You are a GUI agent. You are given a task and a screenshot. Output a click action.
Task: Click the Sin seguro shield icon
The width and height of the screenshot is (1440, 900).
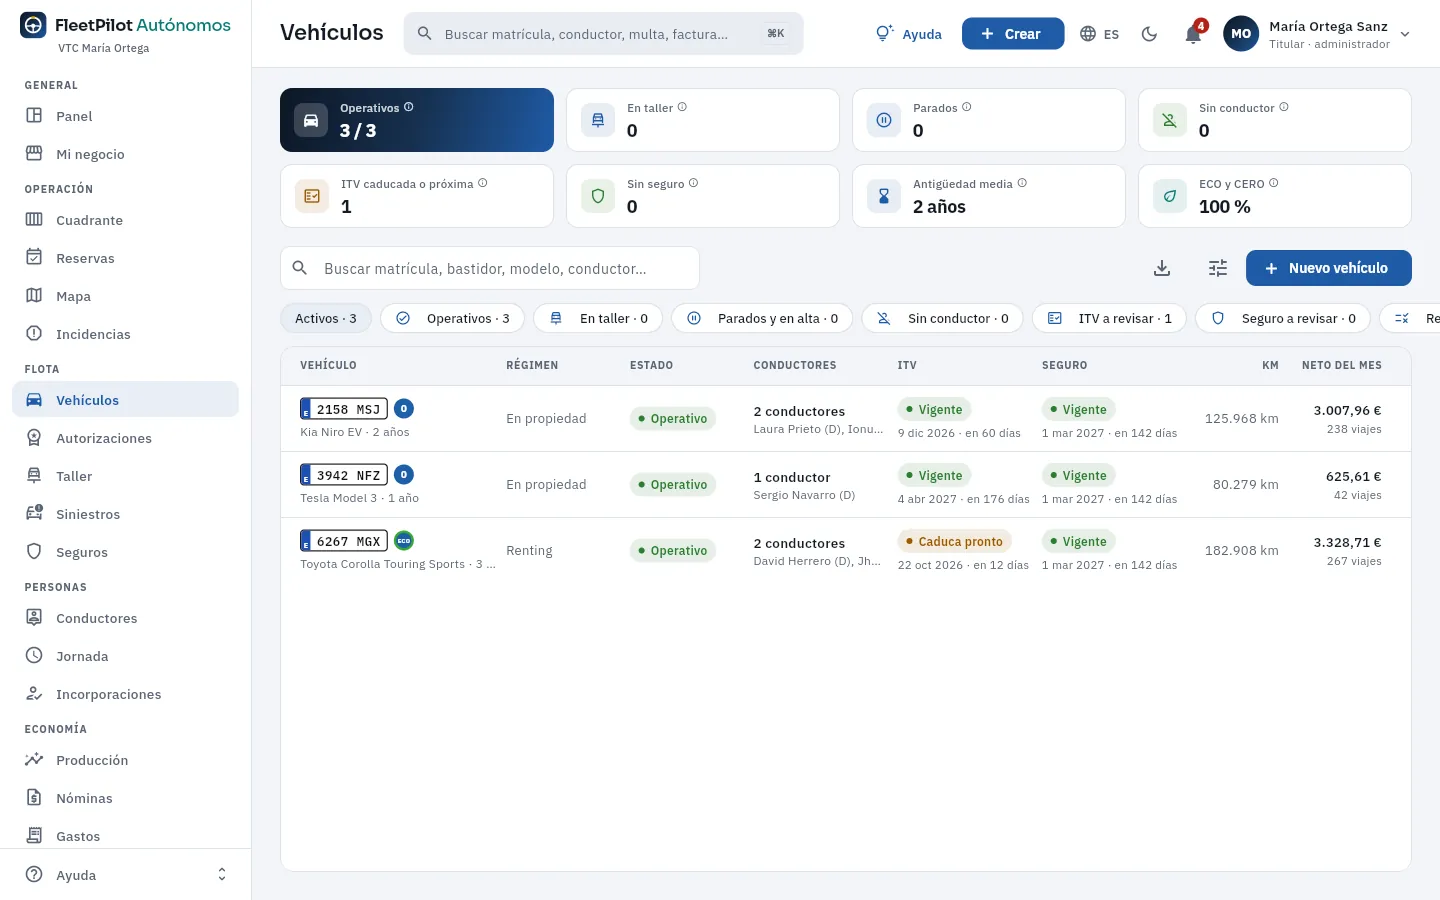[598, 196]
